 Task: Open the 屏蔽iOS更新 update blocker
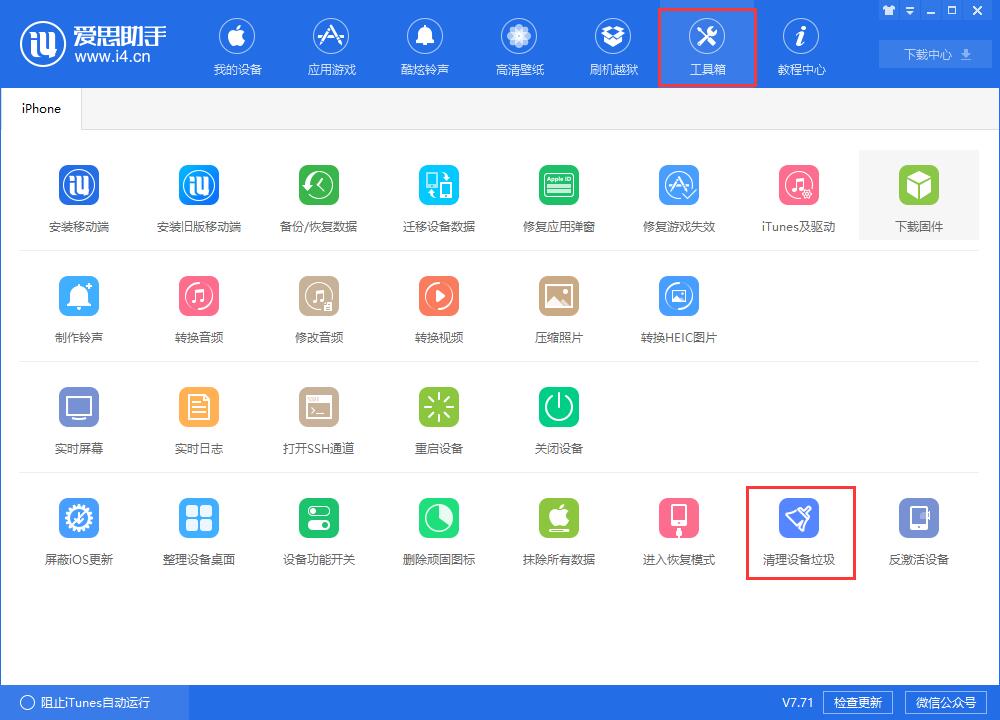78,529
